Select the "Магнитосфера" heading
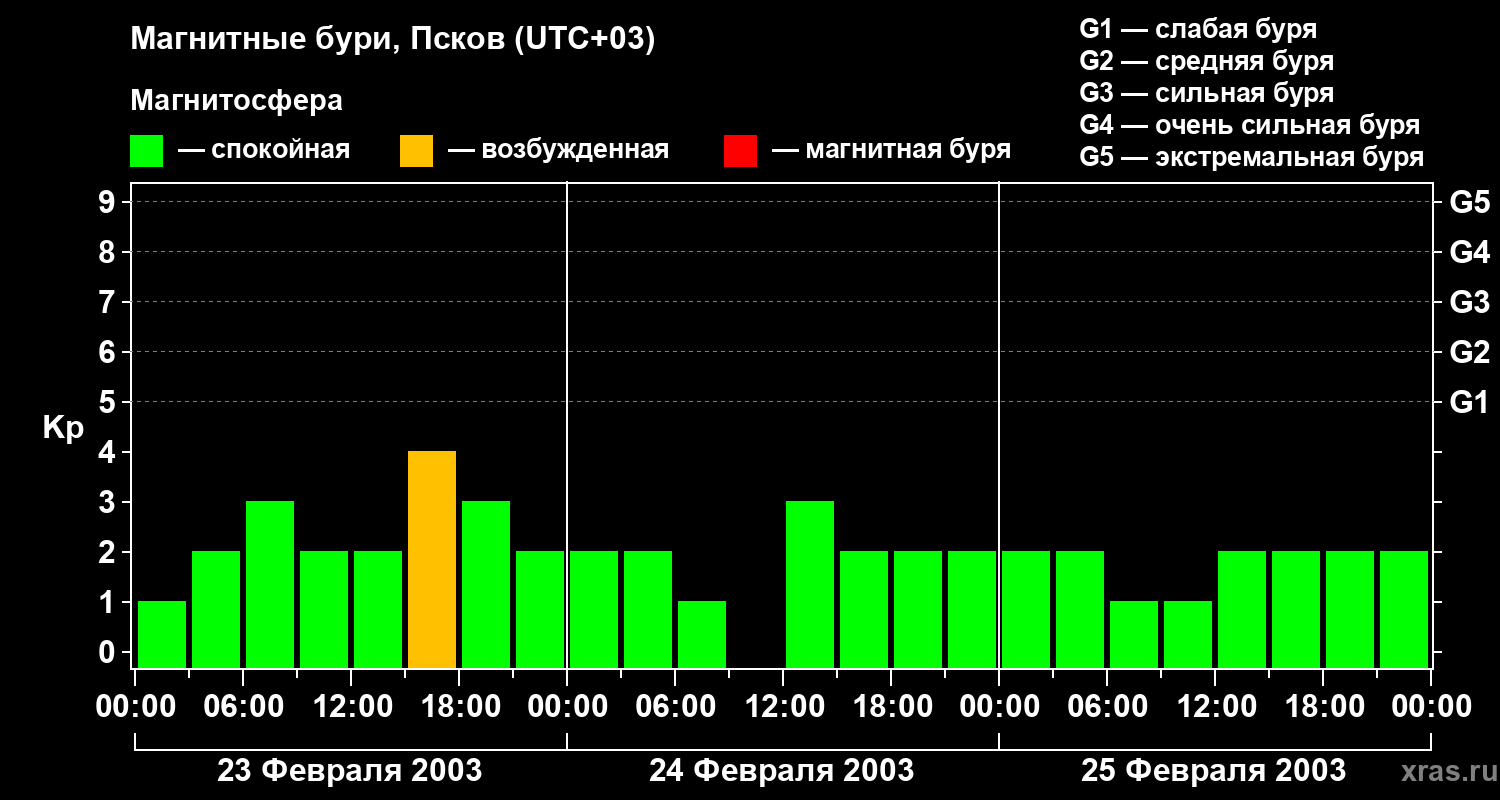Image resolution: width=1500 pixels, height=800 pixels. tap(236, 101)
